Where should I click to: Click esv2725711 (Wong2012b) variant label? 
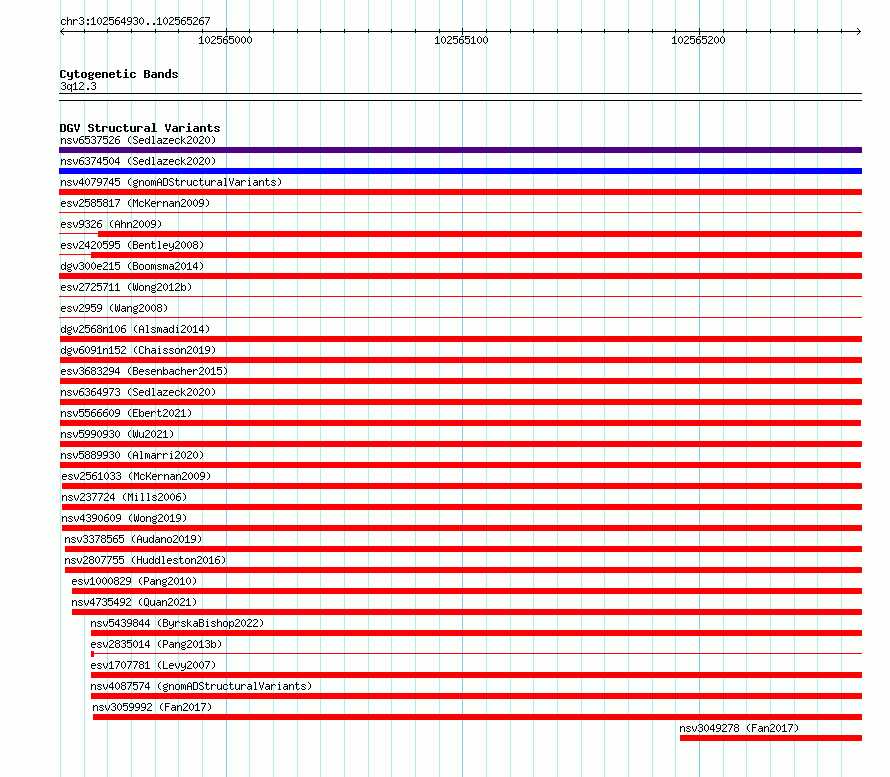click(126, 287)
